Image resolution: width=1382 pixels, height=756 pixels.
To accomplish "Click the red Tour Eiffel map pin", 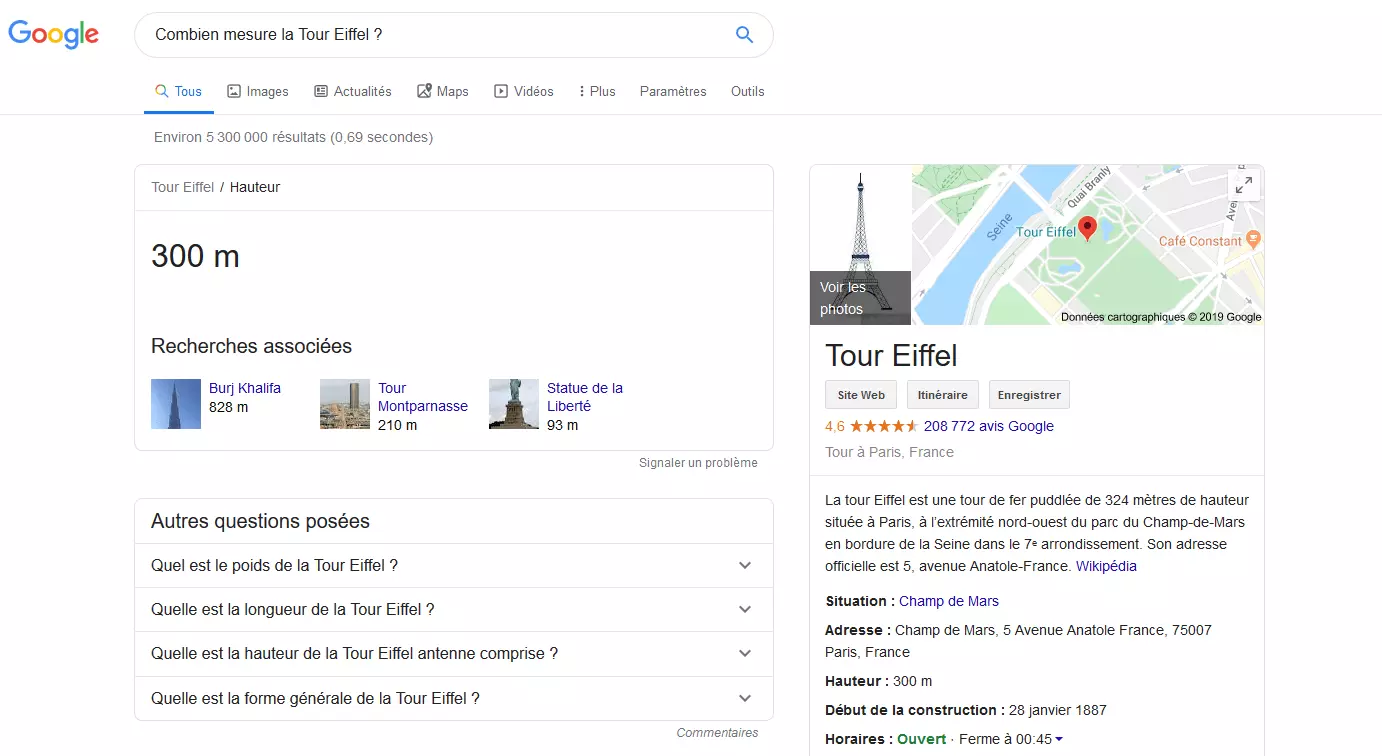I will [x=1087, y=229].
